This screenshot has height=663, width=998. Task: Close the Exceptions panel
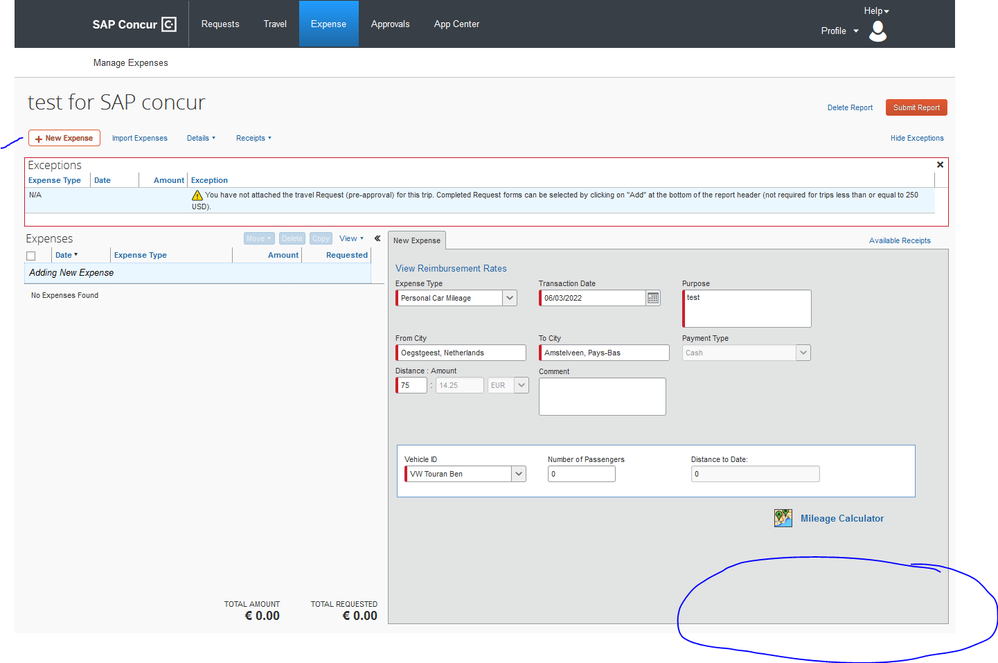pos(940,165)
